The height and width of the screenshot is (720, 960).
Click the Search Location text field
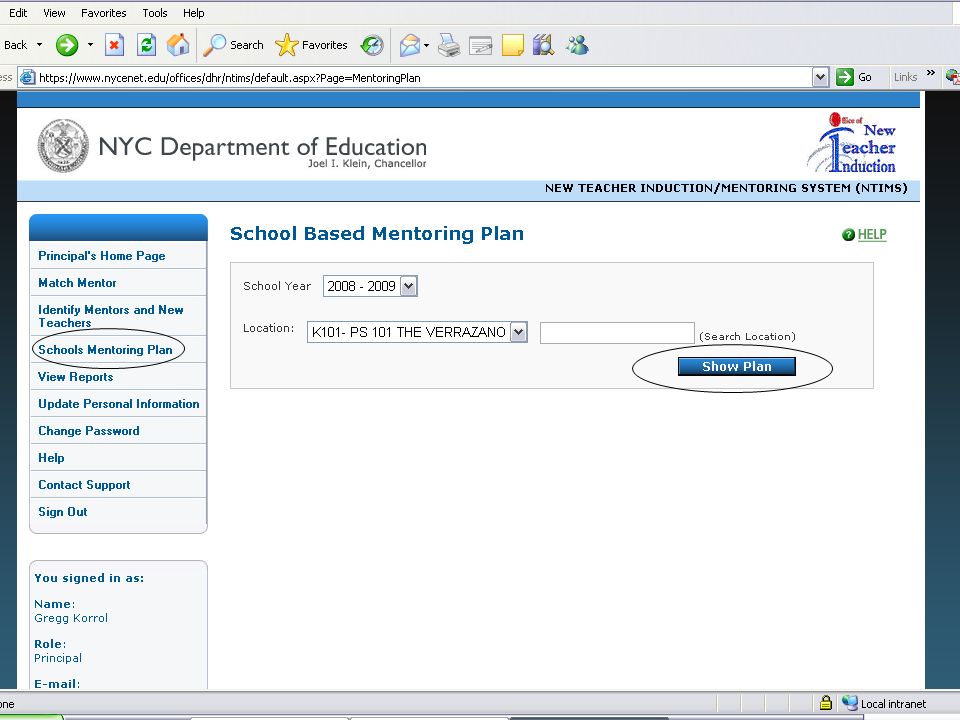pyautogui.click(x=617, y=332)
